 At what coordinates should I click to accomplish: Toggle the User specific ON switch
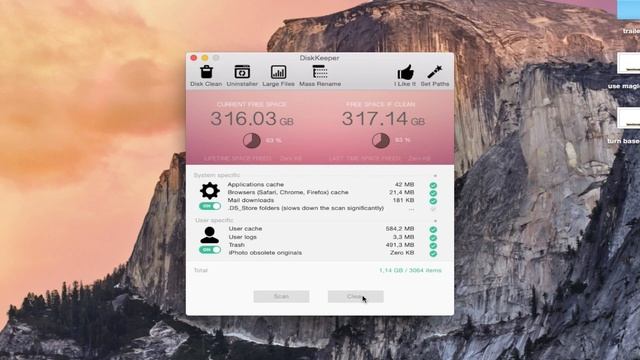click(210, 249)
